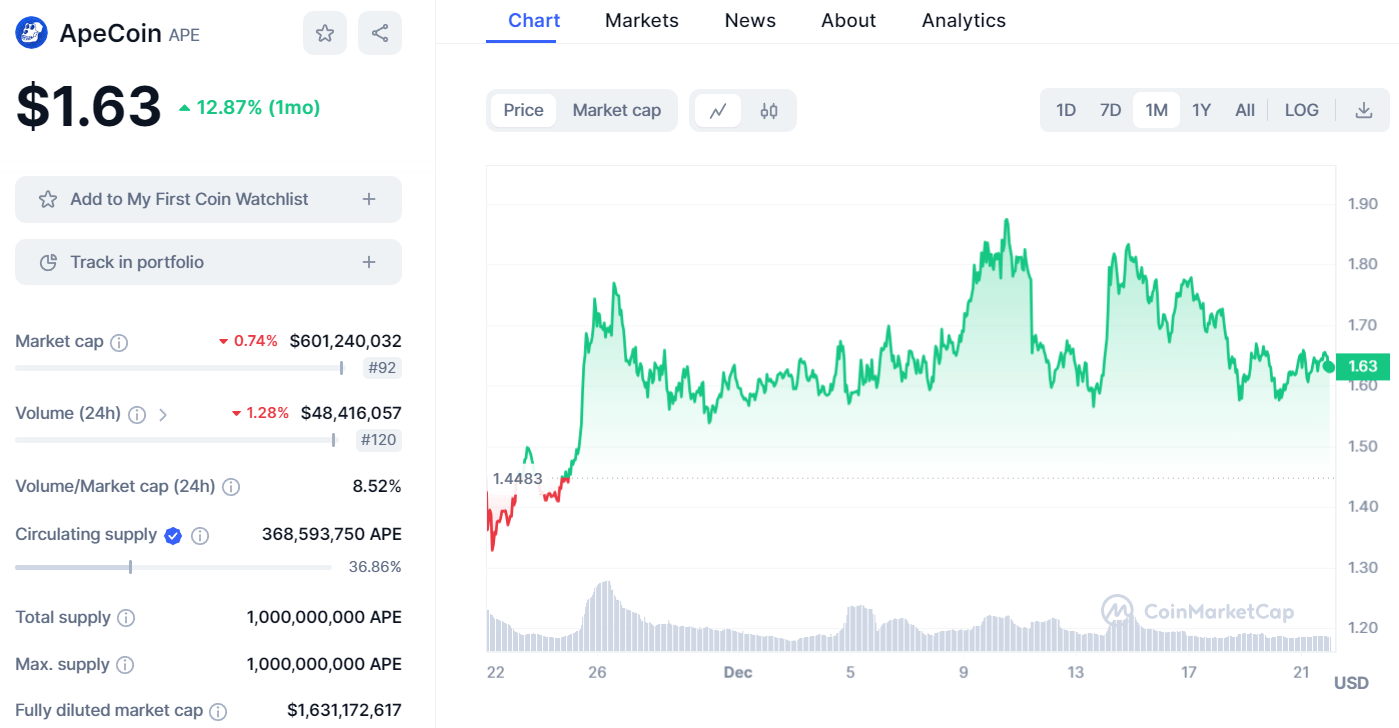Click the APE ticker symbol
Screen dimensions: 1399x728
click(x=184, y=35)
